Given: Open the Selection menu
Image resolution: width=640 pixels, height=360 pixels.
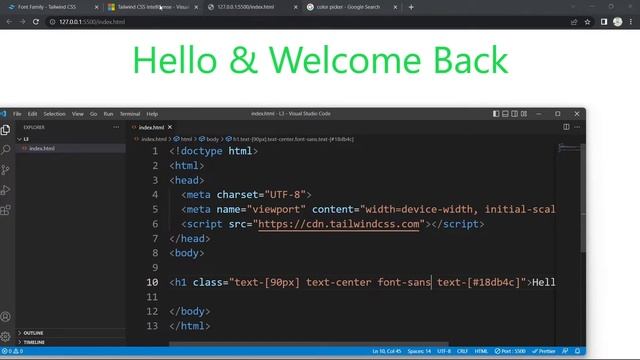Looking at the screenshot, I should (54, 114).
